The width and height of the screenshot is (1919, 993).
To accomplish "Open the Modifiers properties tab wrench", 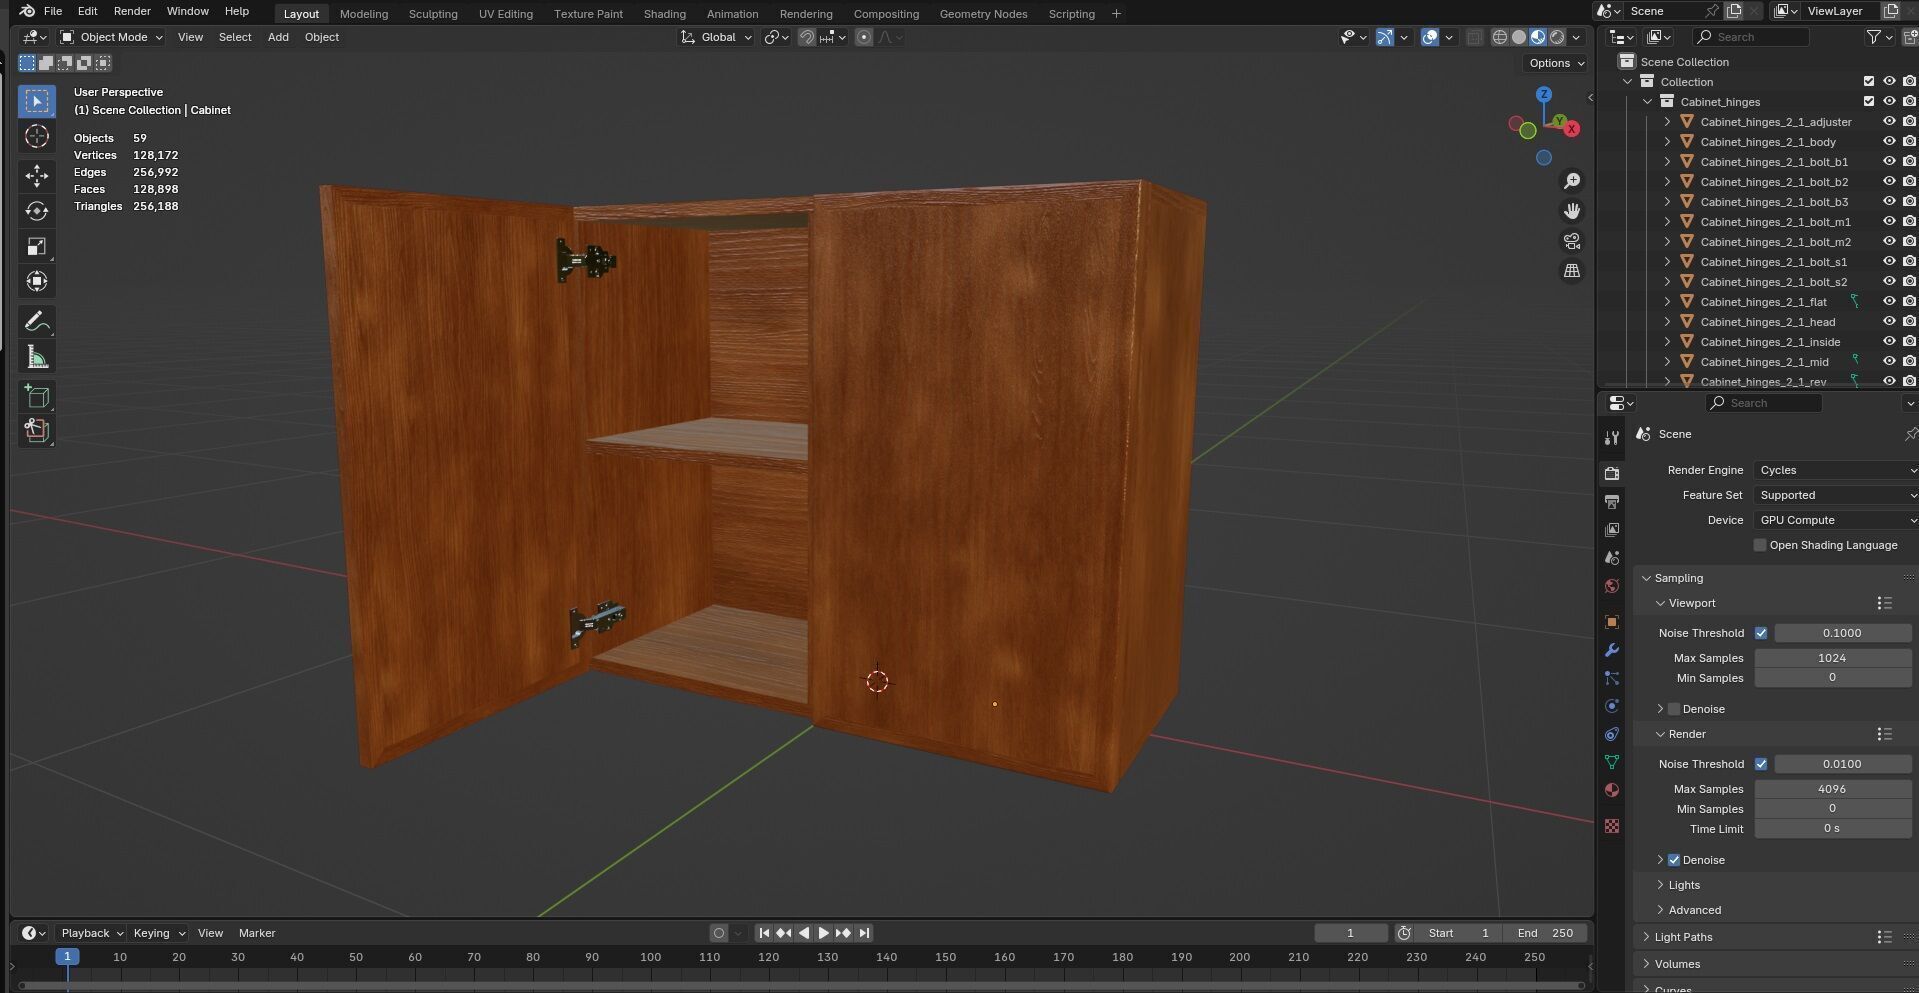I will coord(1612,650).
